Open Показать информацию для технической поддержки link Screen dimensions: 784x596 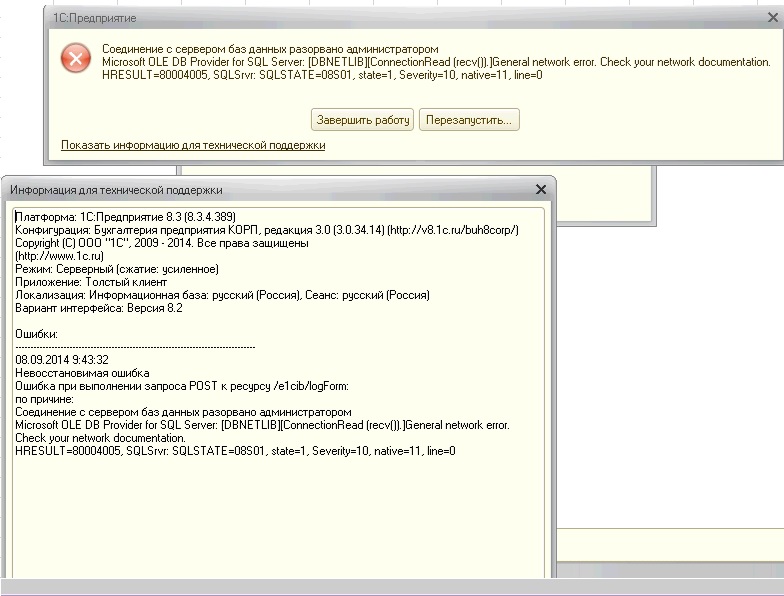pyautogui.click(x=193, y=145)
